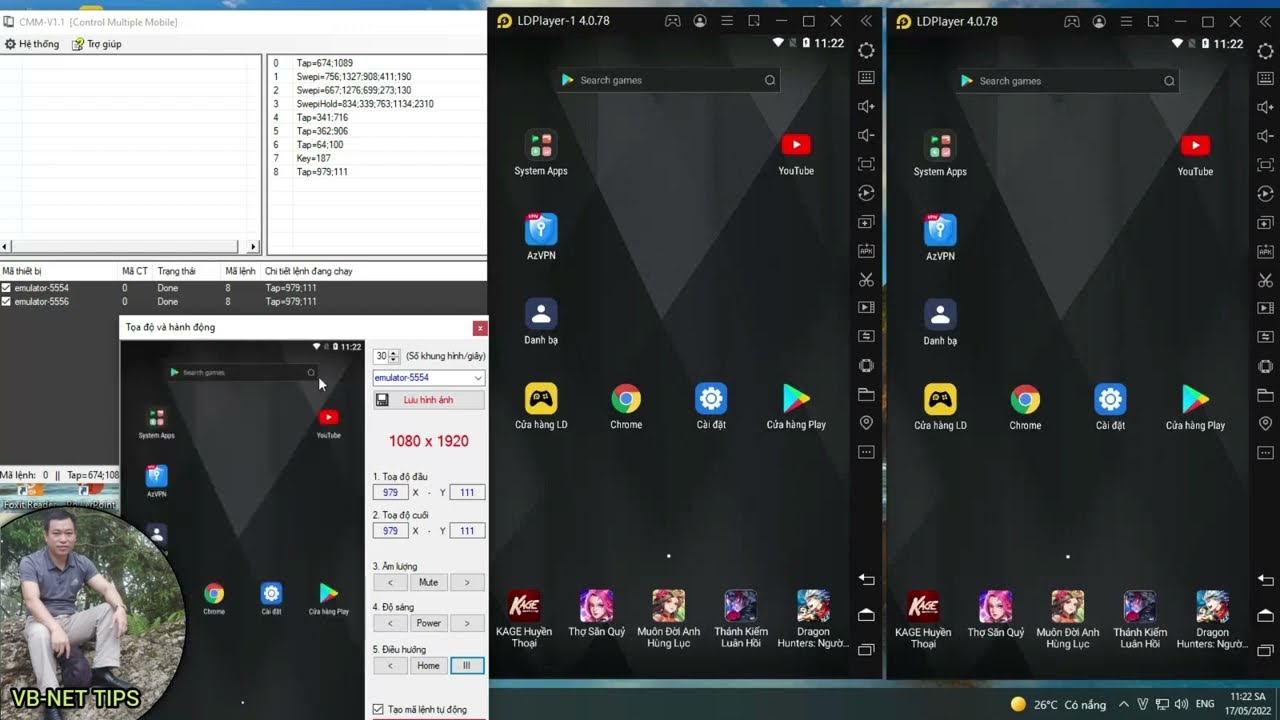The image size is (1280, 720).
Task: Collapse second LDPlayer sidebar with double chevron
Action: [1265, 21]
